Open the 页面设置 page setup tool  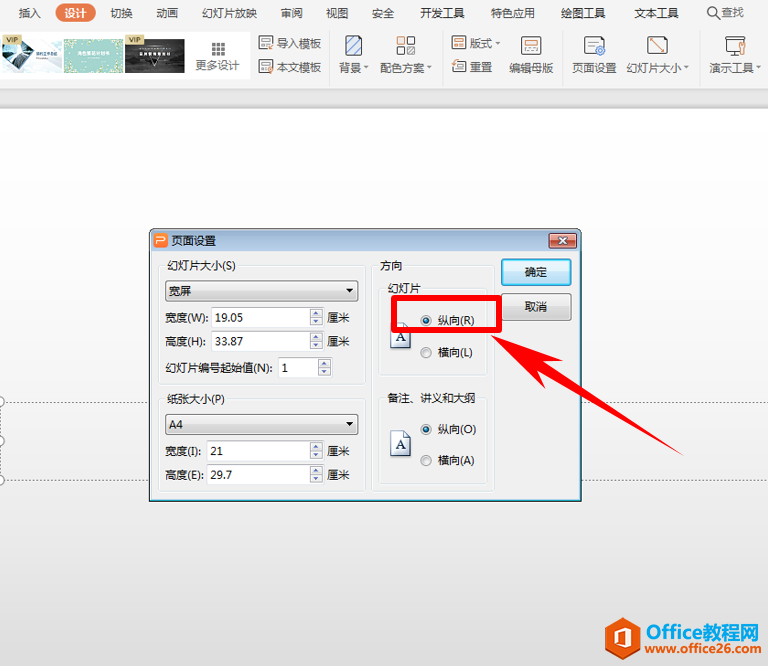pos(594,46)
